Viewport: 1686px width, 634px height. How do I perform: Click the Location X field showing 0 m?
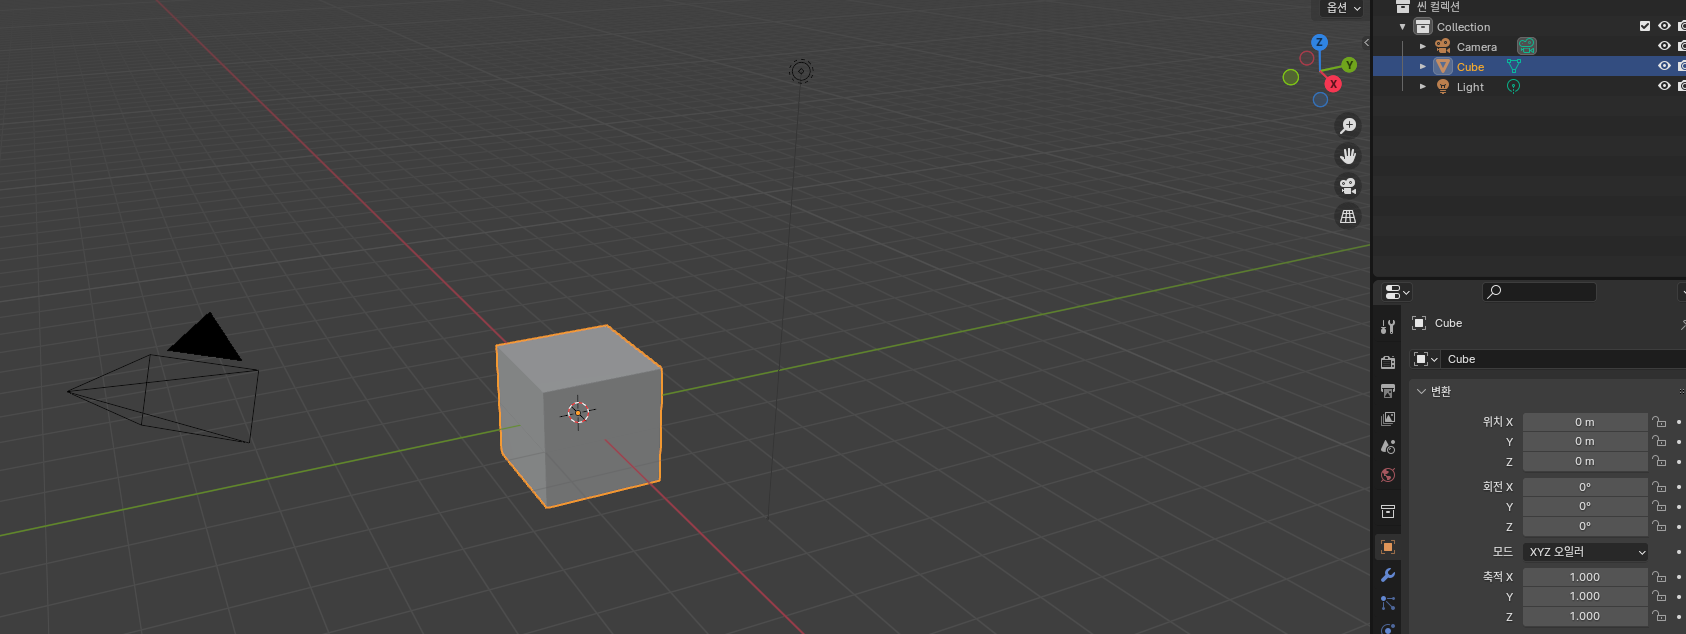click(x=1585, y=422)
